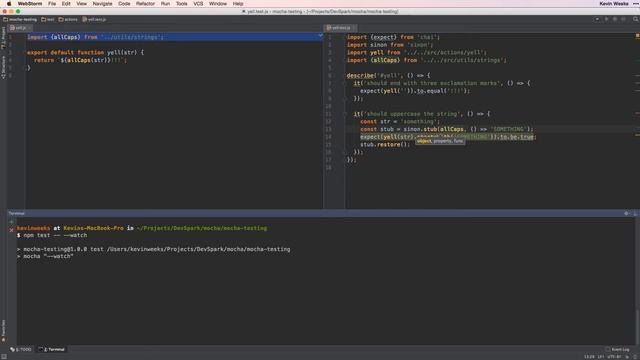Screen dimensions: 640x360
Task: Open the Refactor menu
Action: 145,4
